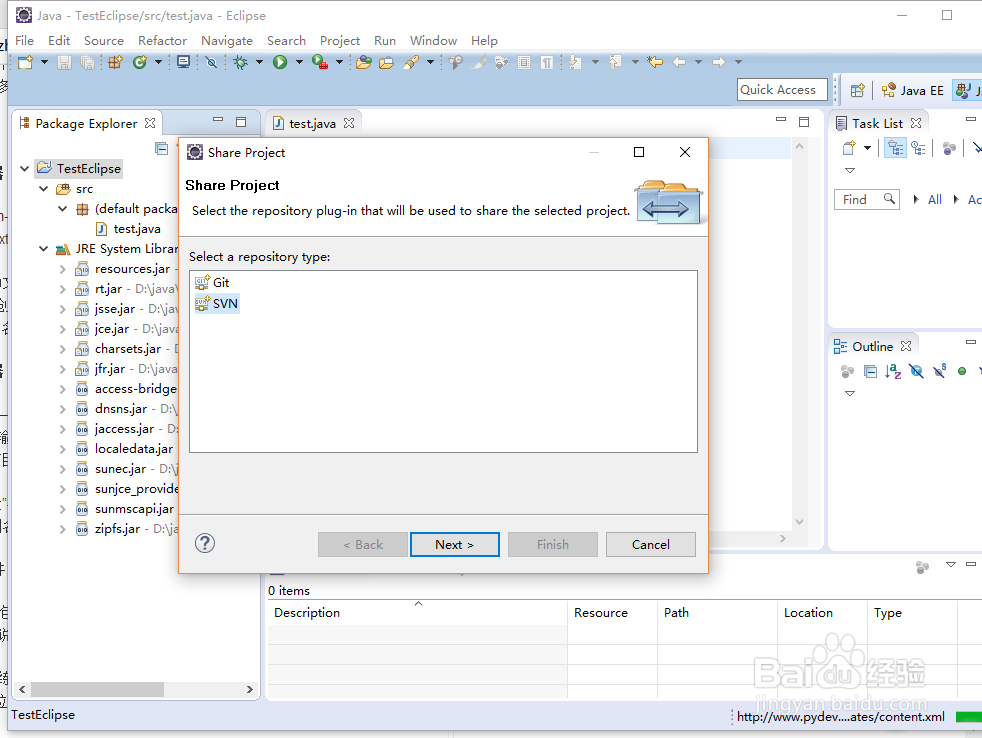The height and width of the screenshot is (738, 982).
Task: Click the Save toolbar icon
Action: 64,62
